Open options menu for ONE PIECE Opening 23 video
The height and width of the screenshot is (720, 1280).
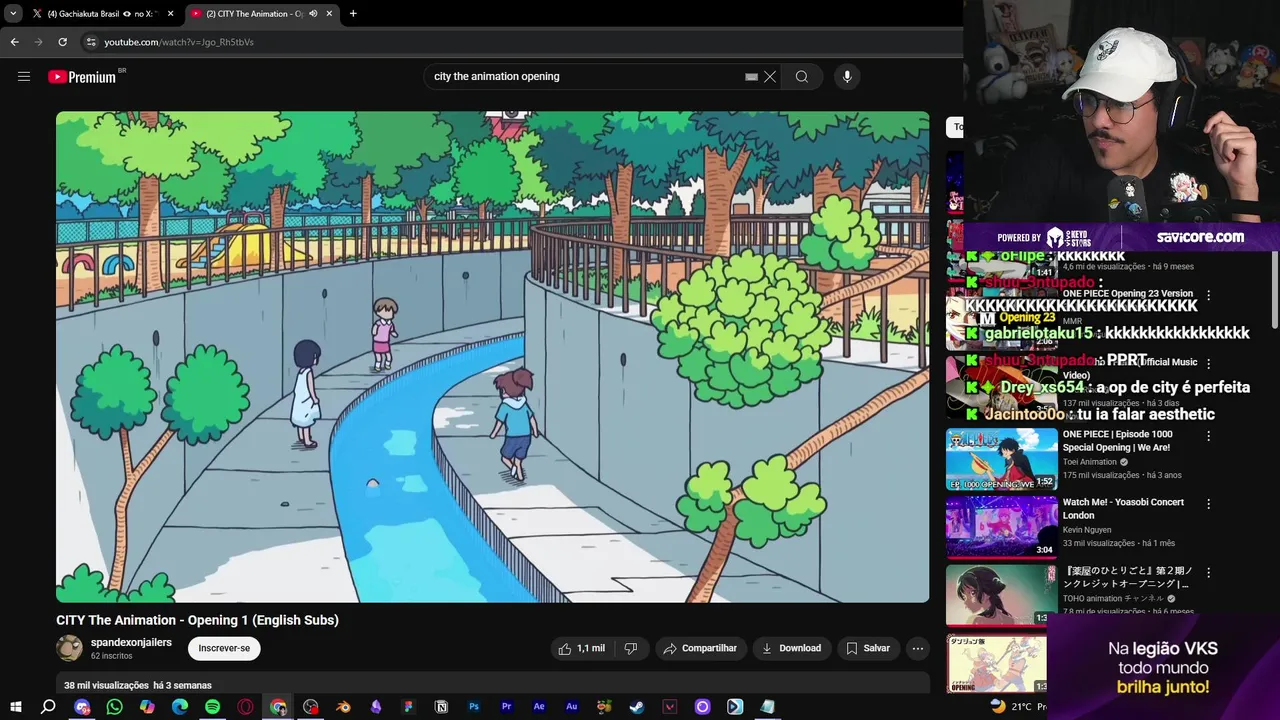tap(1208, 297)
